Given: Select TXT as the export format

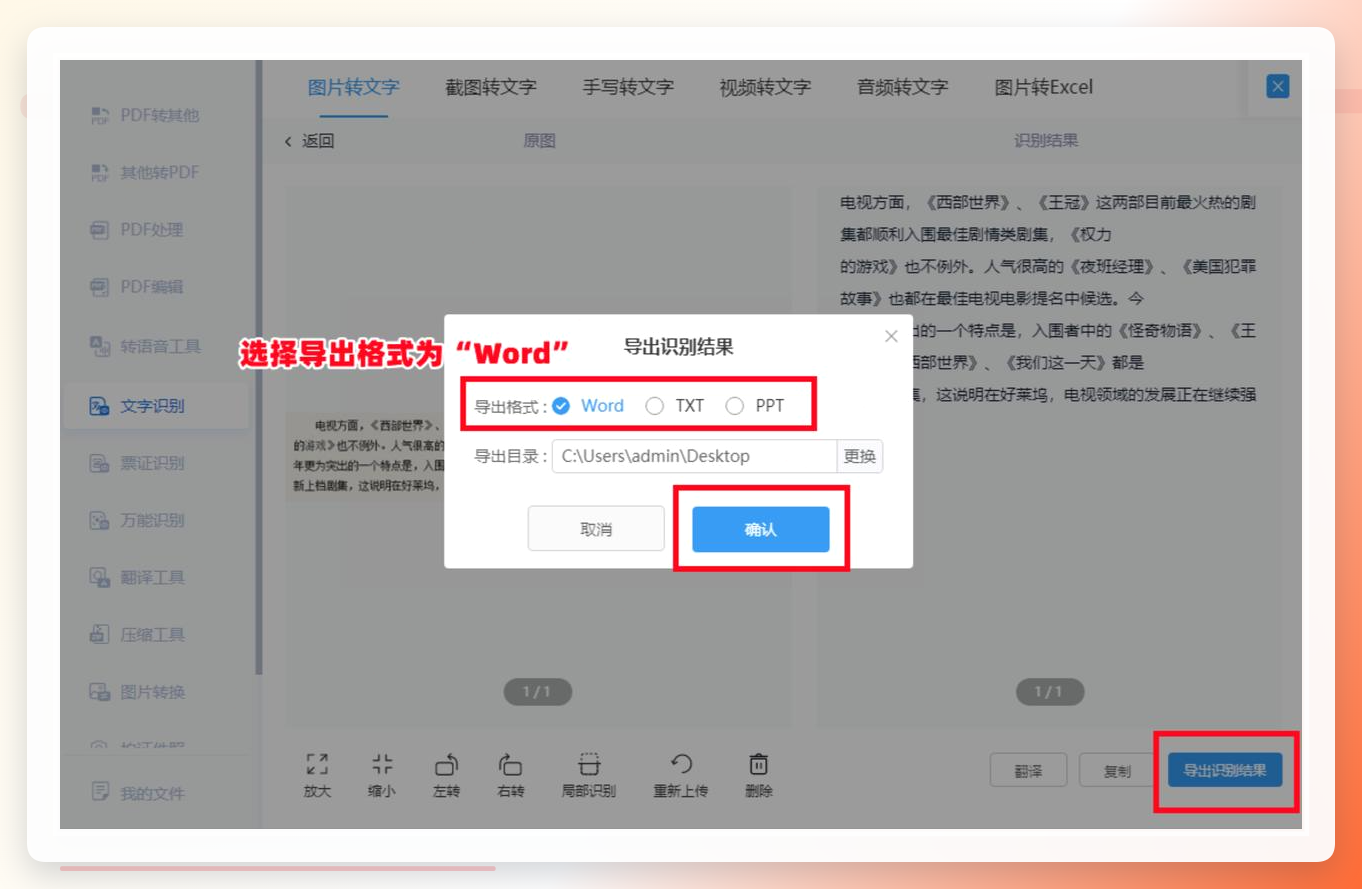Looking at the screenshot, I should coord(675,405).
